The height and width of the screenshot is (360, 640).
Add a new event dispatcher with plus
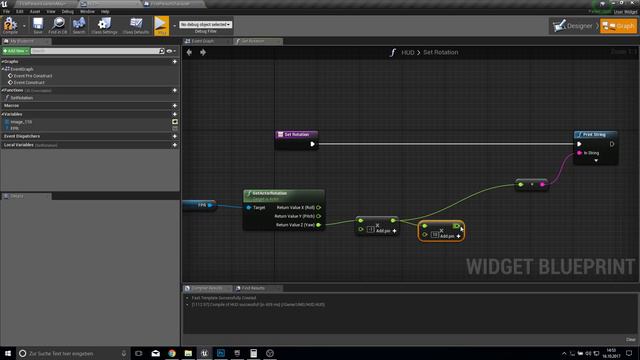175,136
